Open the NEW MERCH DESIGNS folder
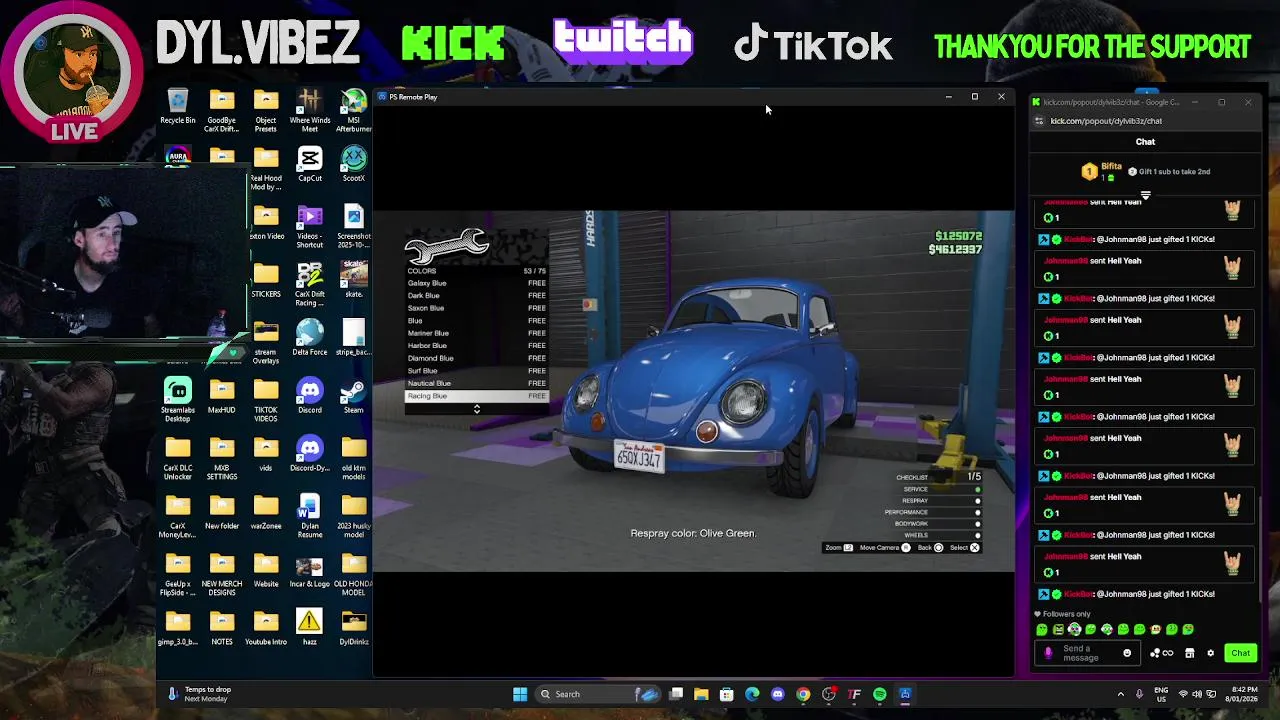Screen dimensions: 1280x720 222,574
